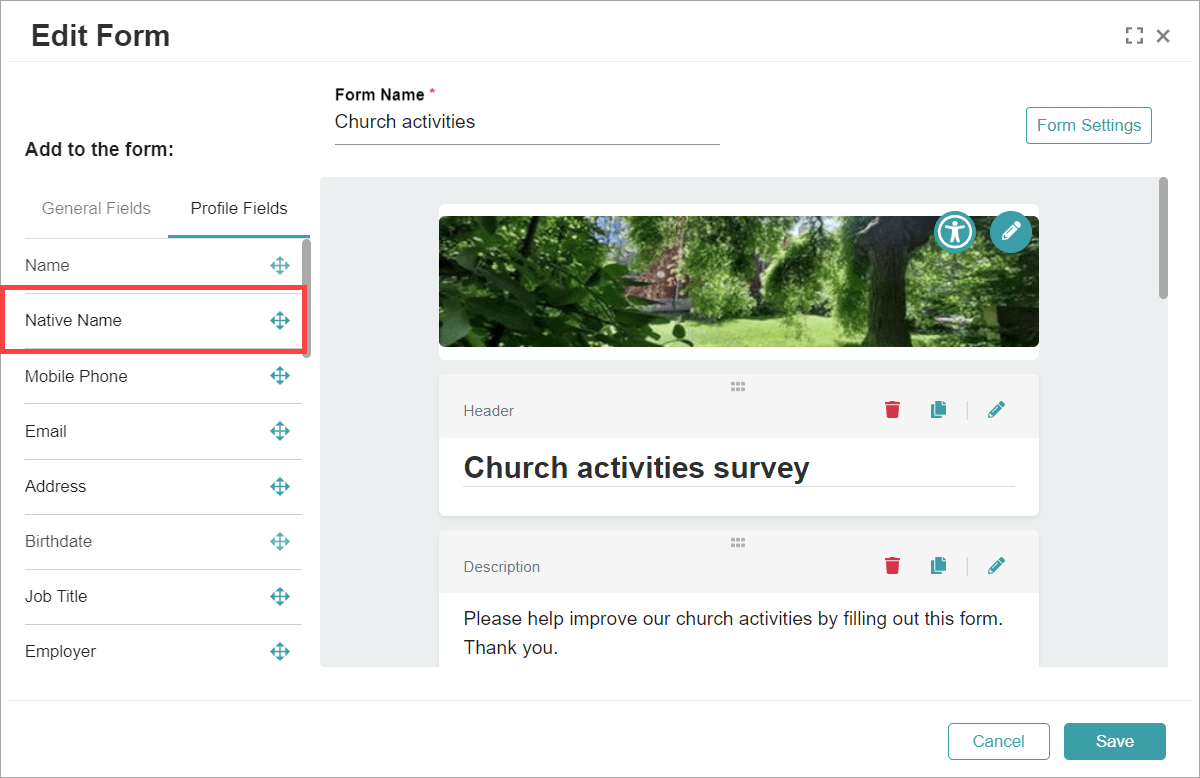This screenshot has width=1200, height=778.
Task: Close the Edit Form dialog
Action: point(1163,36)
